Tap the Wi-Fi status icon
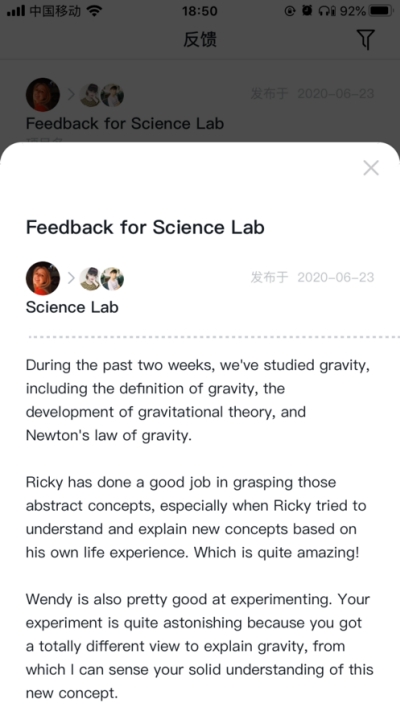 click(x=94, y=11)
